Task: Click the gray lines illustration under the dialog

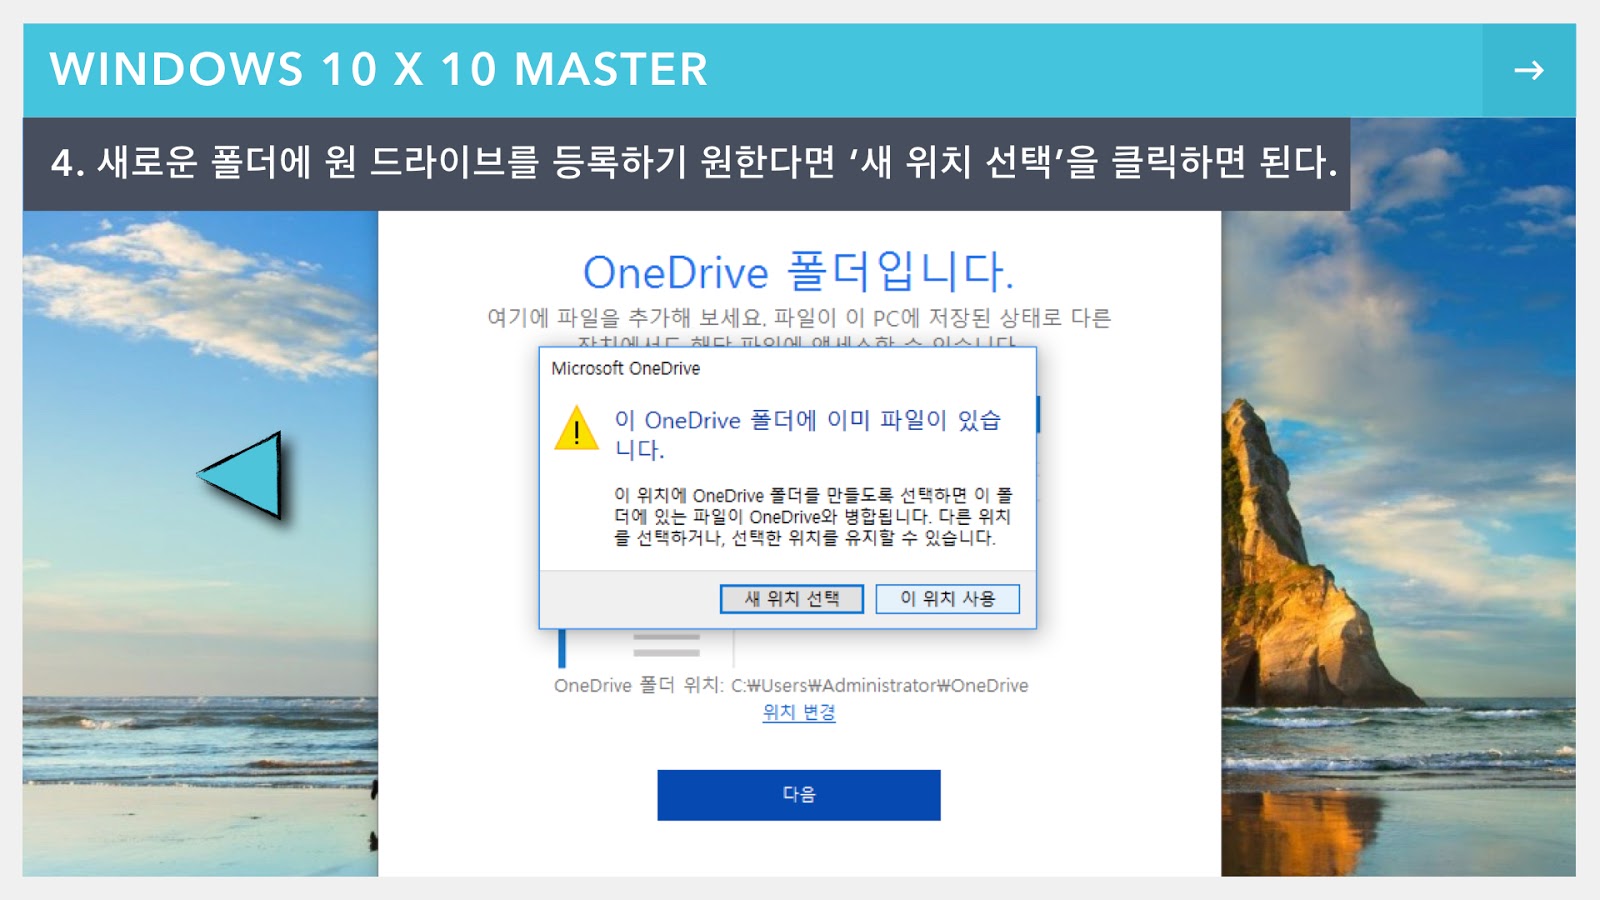Action: 666,644
